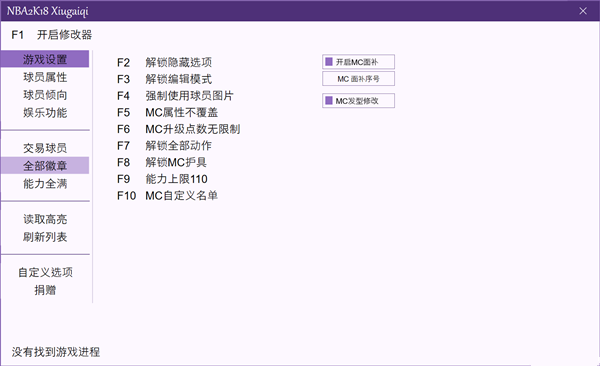The image size is (600, 366).
Task: Toggle F7 解锁全部动作
Action: click(164, 145)
